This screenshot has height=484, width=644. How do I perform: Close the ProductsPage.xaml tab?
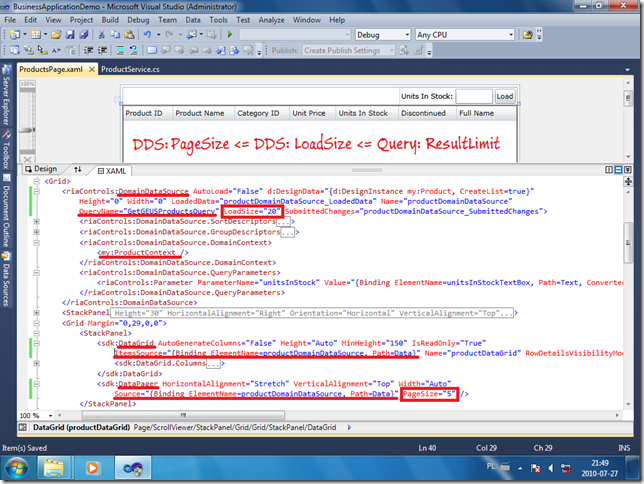pos(92,69)
